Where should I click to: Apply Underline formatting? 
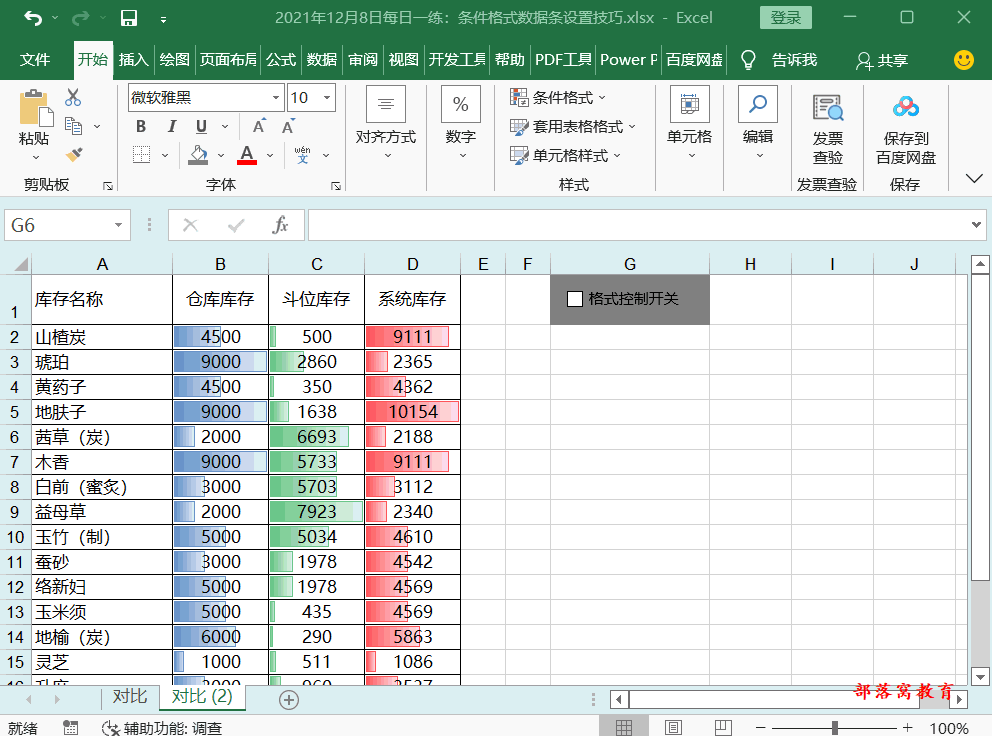(x=201, y=127)
